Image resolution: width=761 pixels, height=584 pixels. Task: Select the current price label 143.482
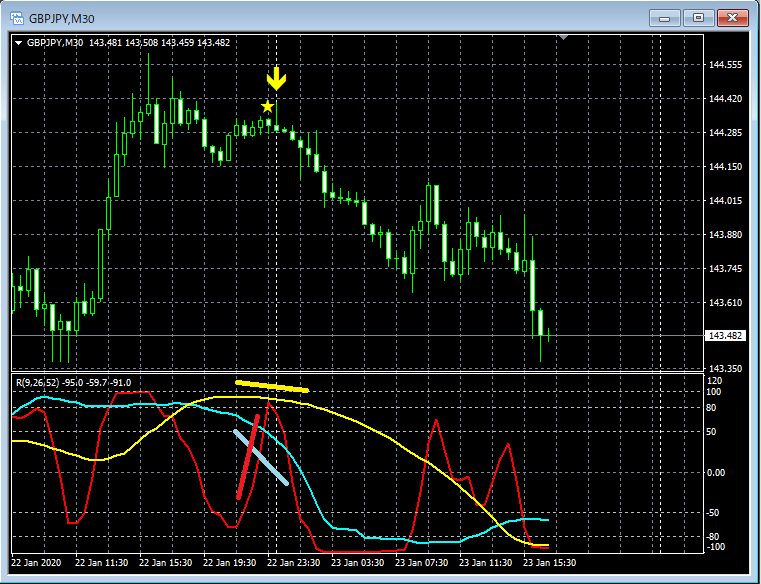(x=725, y=335)
